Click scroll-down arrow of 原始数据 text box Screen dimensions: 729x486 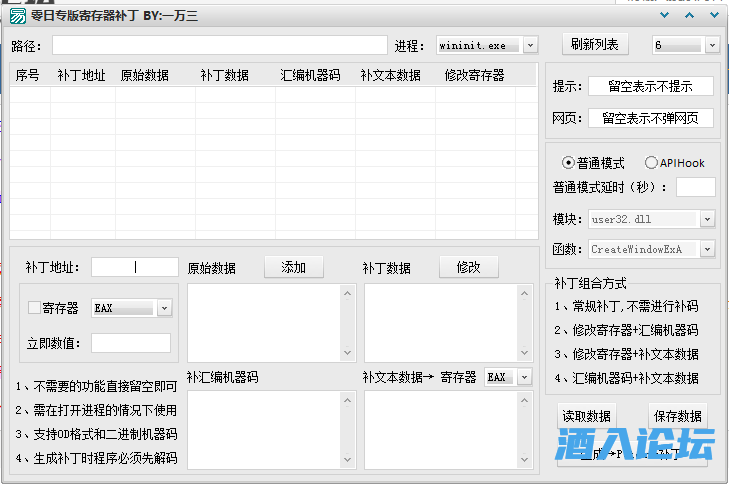(349, 353)
